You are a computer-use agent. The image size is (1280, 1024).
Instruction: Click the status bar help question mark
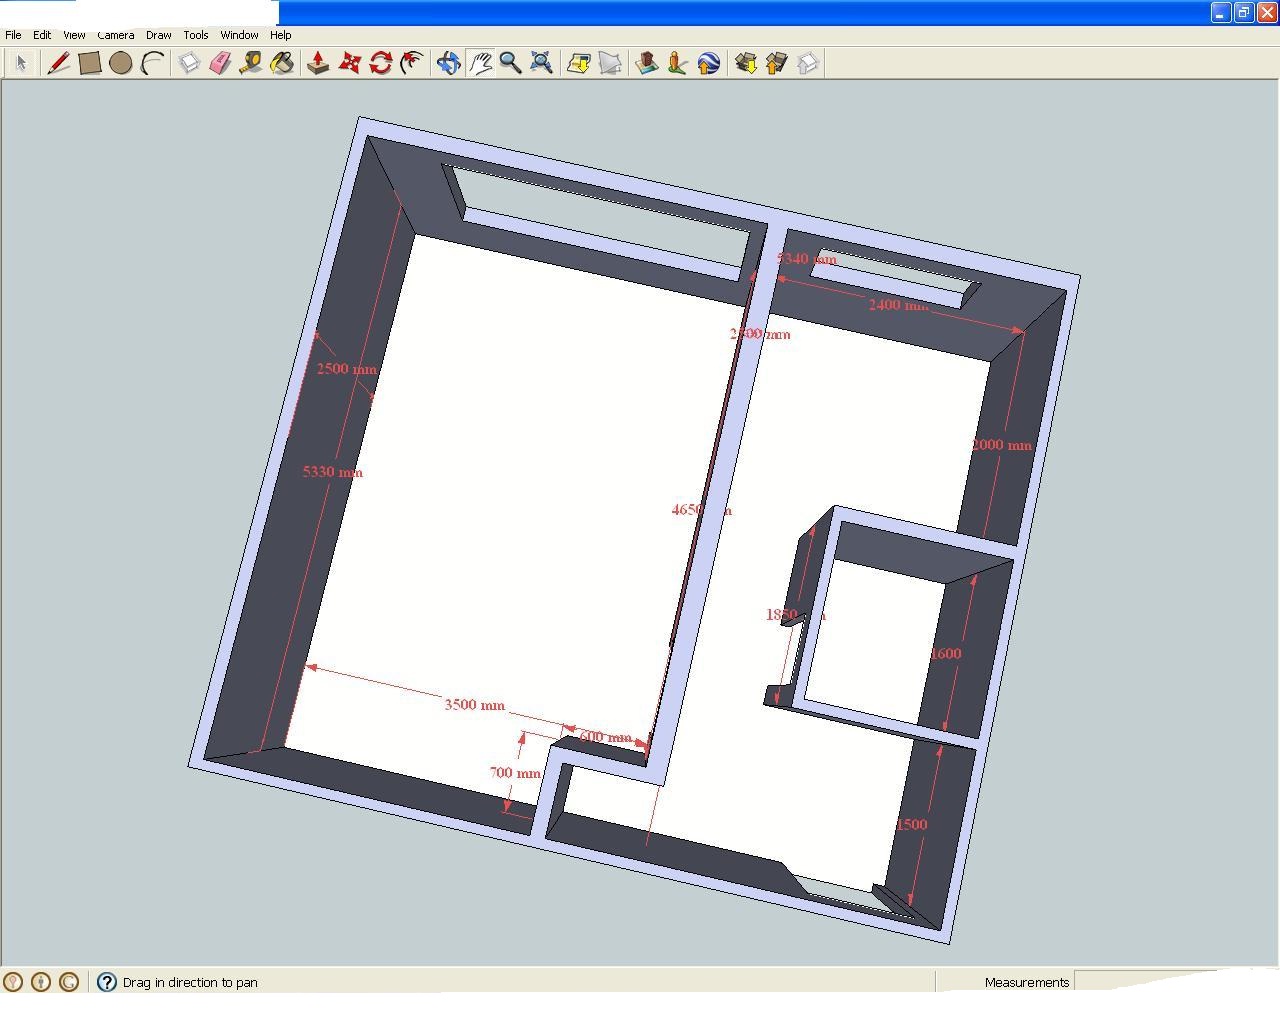click(107, 982)
